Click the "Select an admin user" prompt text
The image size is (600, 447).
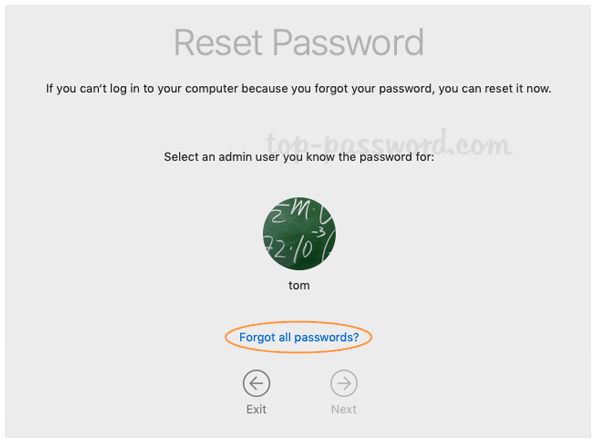[299, 159]
